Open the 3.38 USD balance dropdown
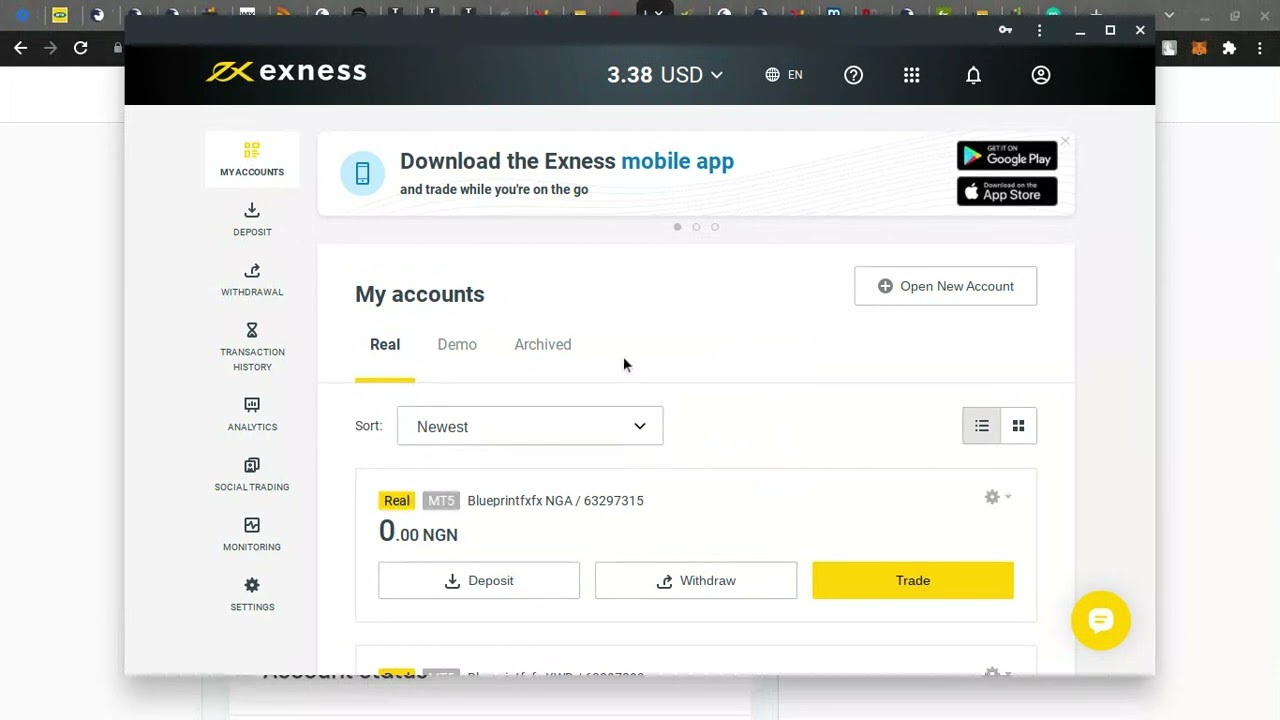The image size is (1280, 720). coord(665,75)
